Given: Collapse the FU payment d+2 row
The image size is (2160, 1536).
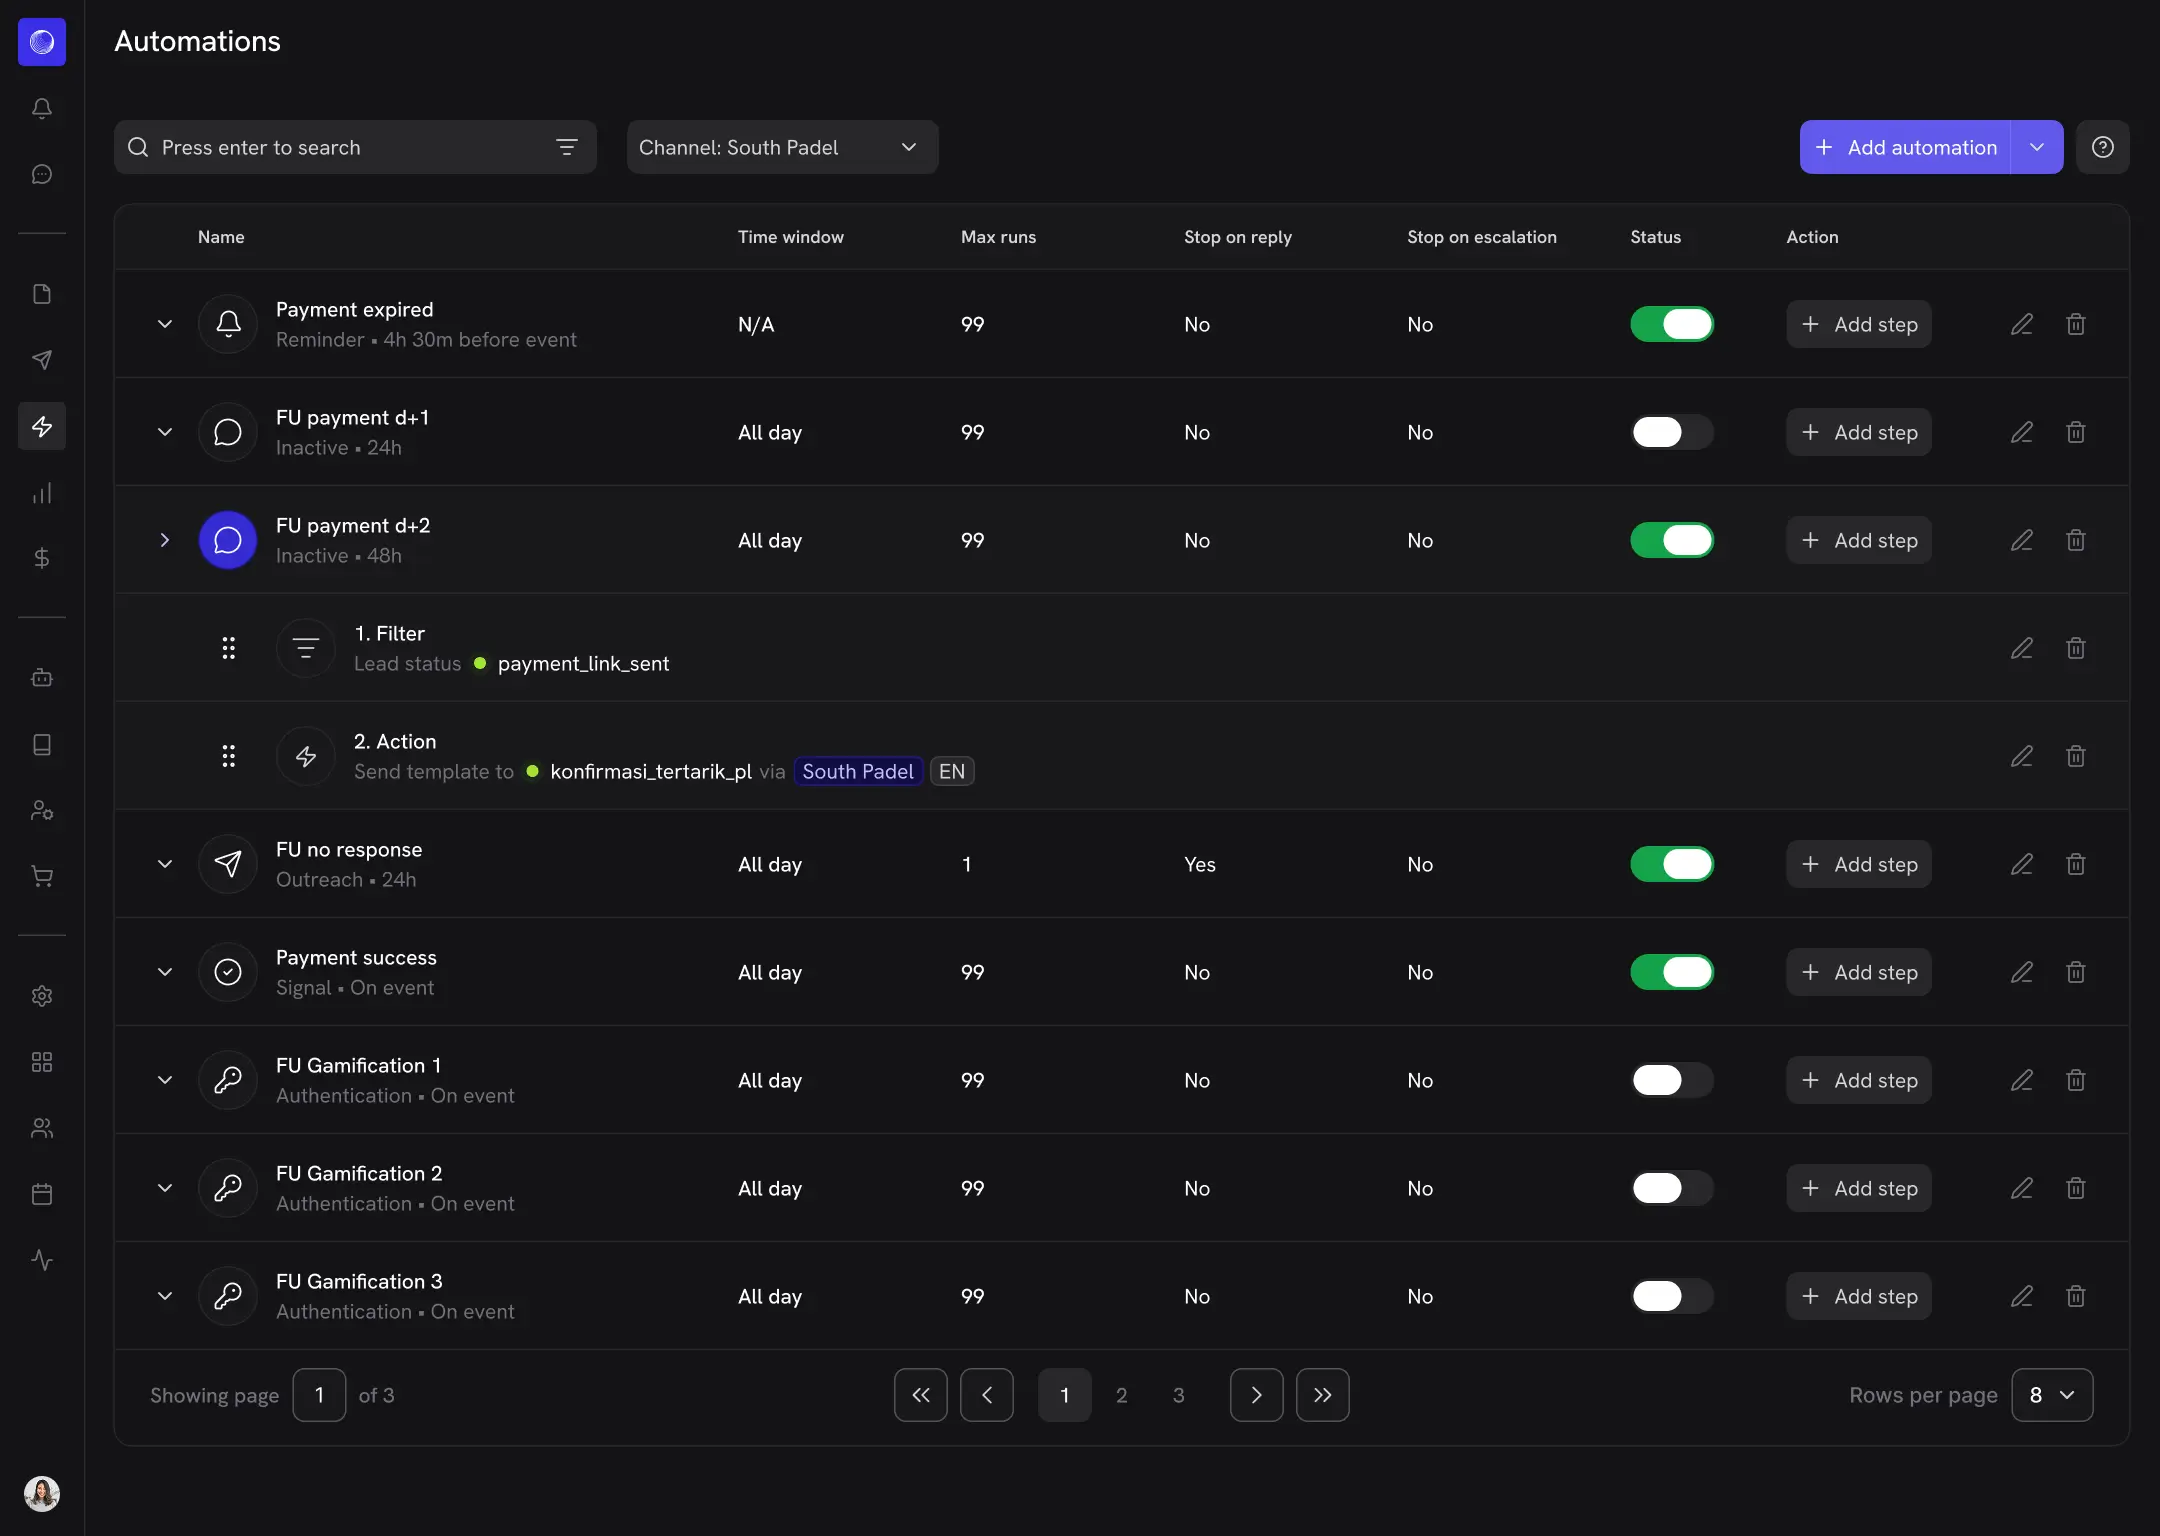Looking at the screenshot, I should tap(165, 540).
